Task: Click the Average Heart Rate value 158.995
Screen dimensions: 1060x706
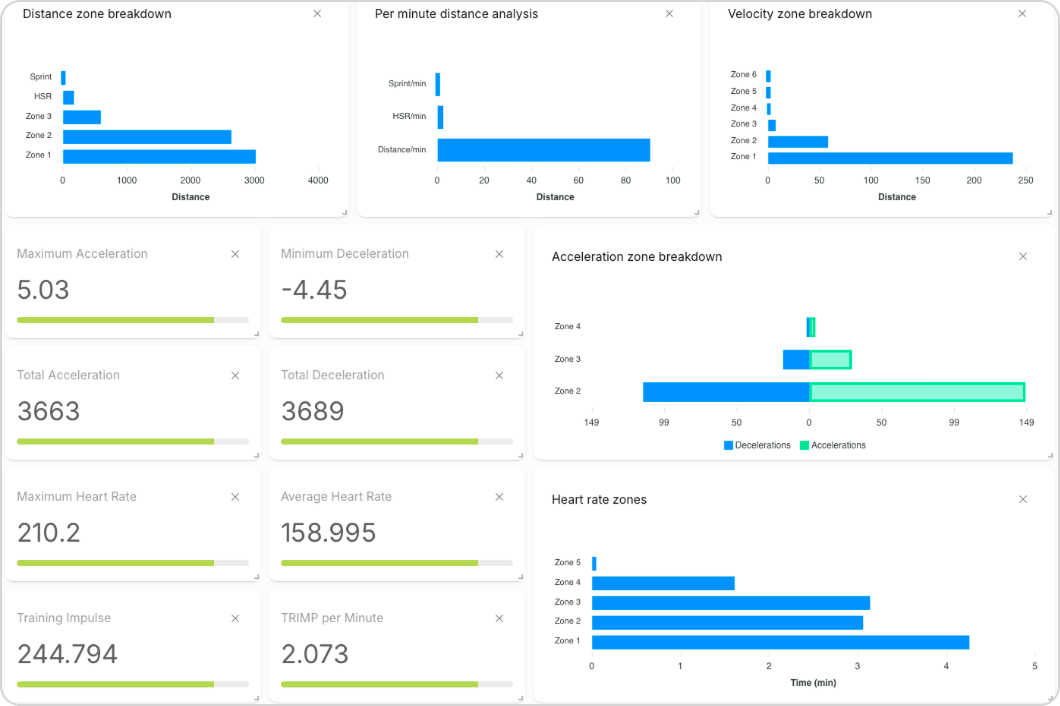Action: point(328,533)
